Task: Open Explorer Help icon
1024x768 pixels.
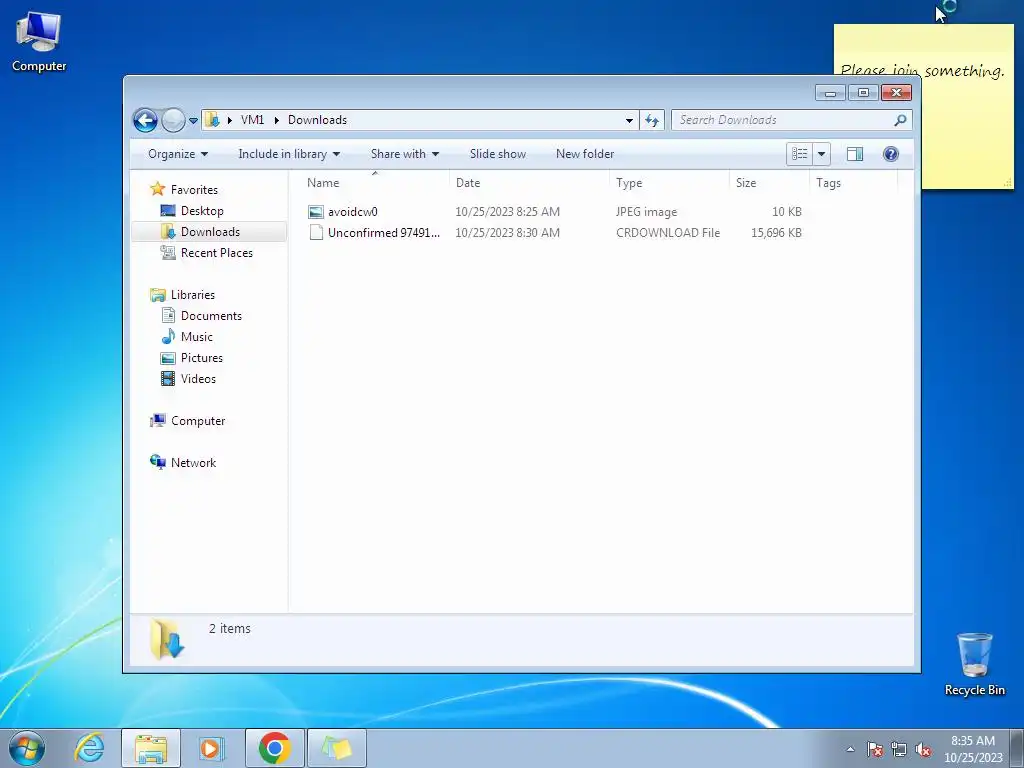Action: 891,154
